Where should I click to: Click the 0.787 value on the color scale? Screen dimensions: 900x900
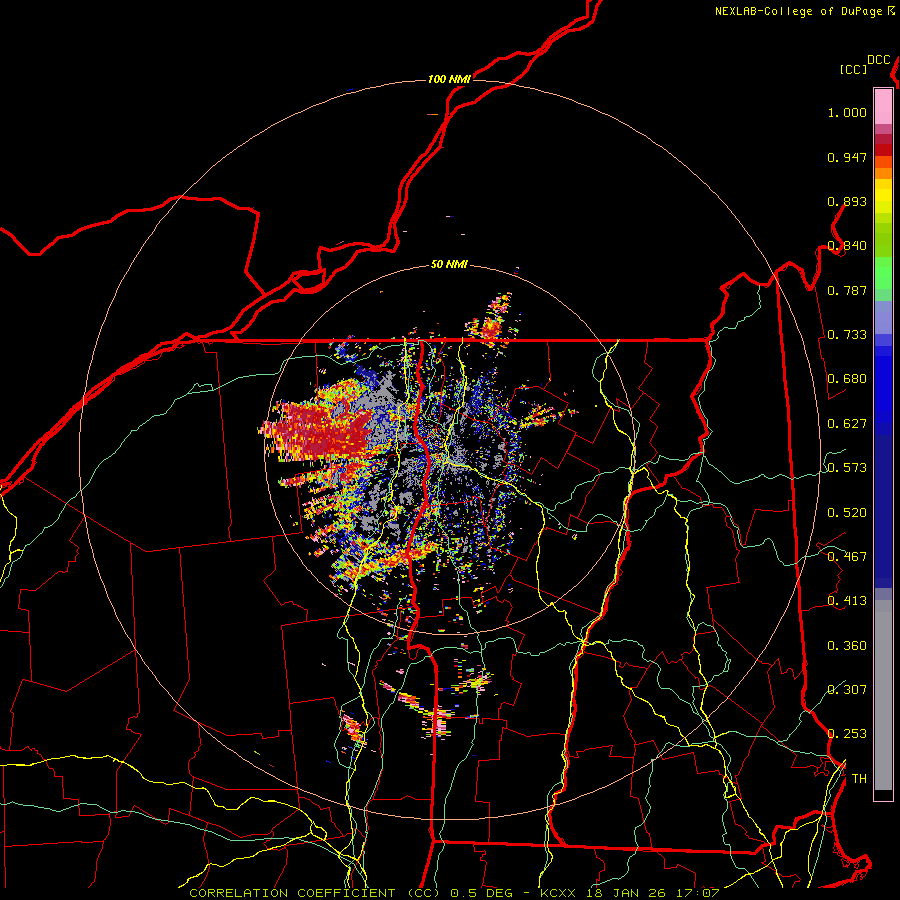coord(847,290)
